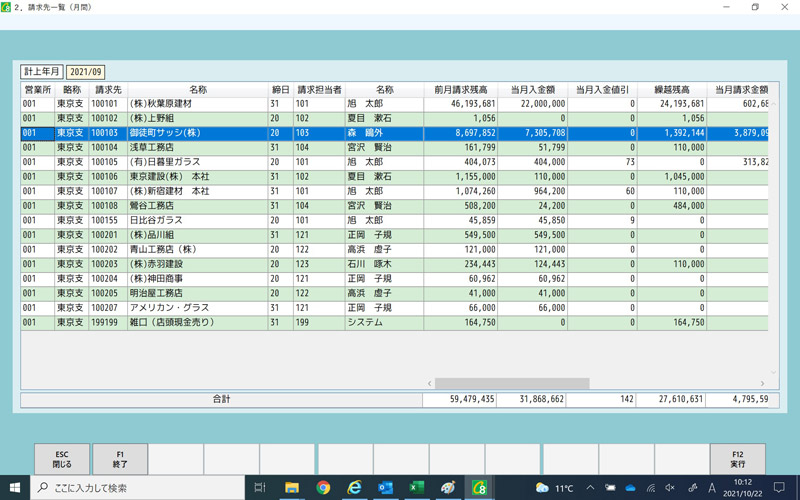Open the paint palette app in the taskbar
Viewport: 800px width, 500px height.
(x=448, y=488)
